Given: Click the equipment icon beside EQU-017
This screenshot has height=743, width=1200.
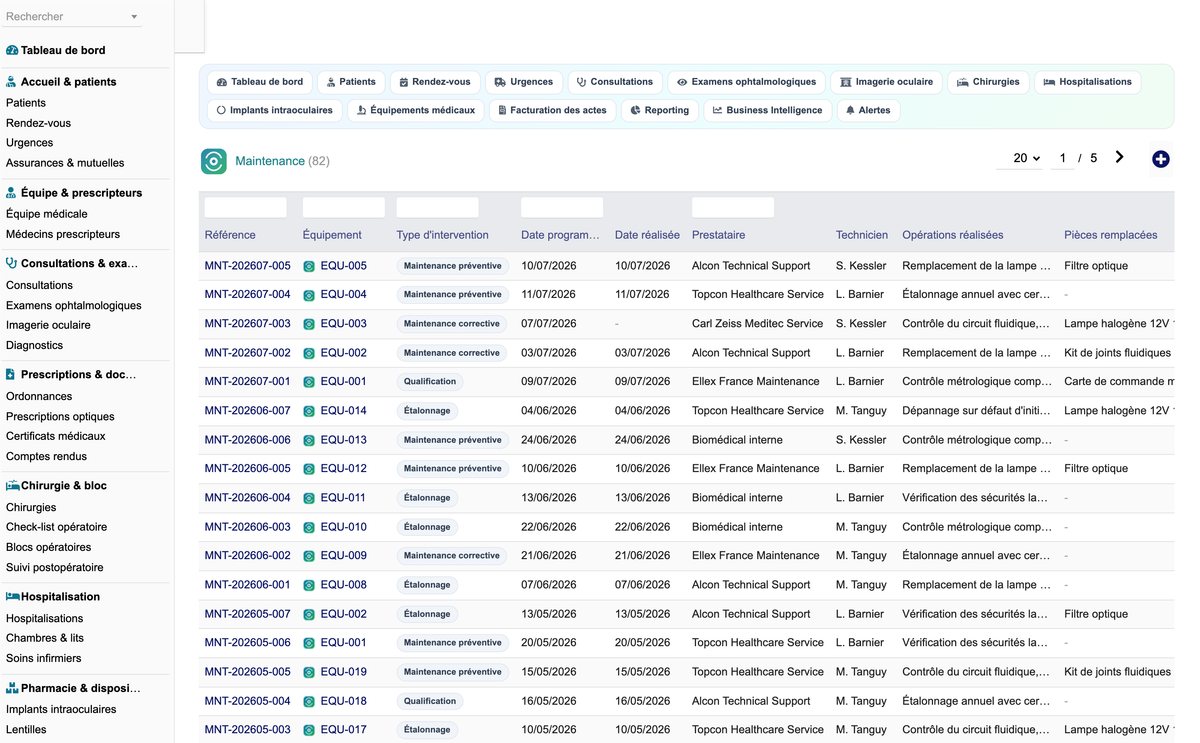Looking at the screenshot, I should point(309,730).
